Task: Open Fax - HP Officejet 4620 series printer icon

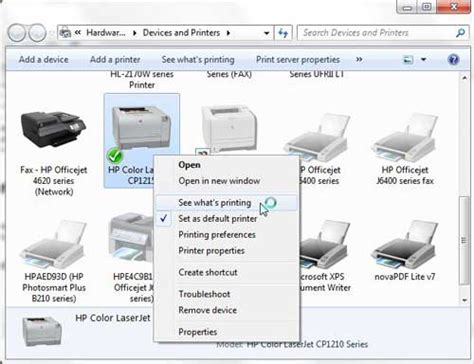Action: point(53,129)
